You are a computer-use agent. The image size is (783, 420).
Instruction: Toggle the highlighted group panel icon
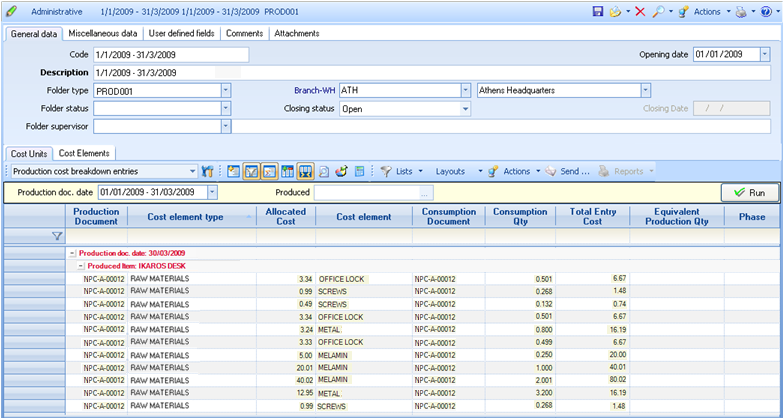pyautogui.click(x=269, y=171)
